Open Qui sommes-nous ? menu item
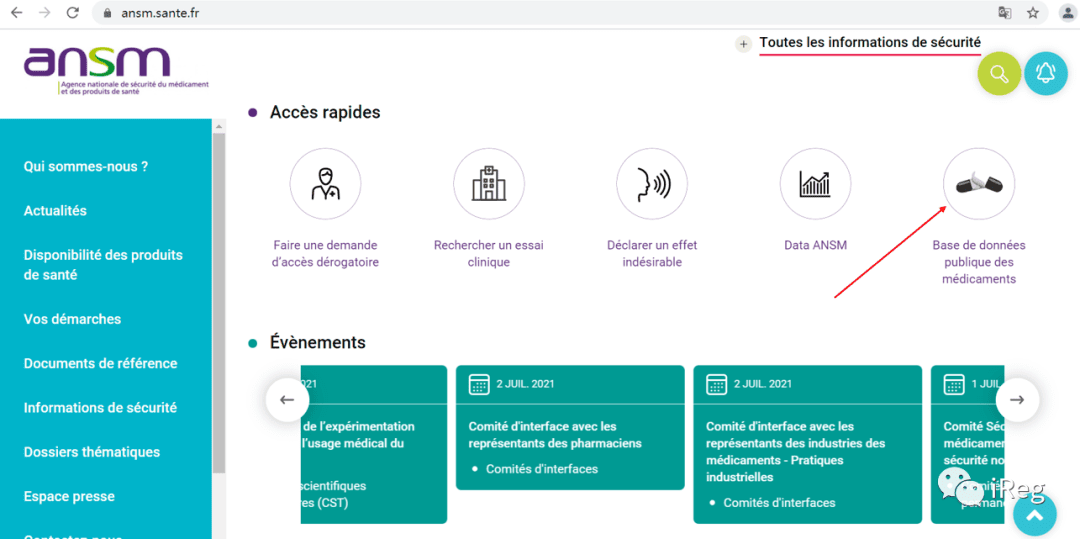This screenshot has width=1080, height=539. click(x=86, y=167)
